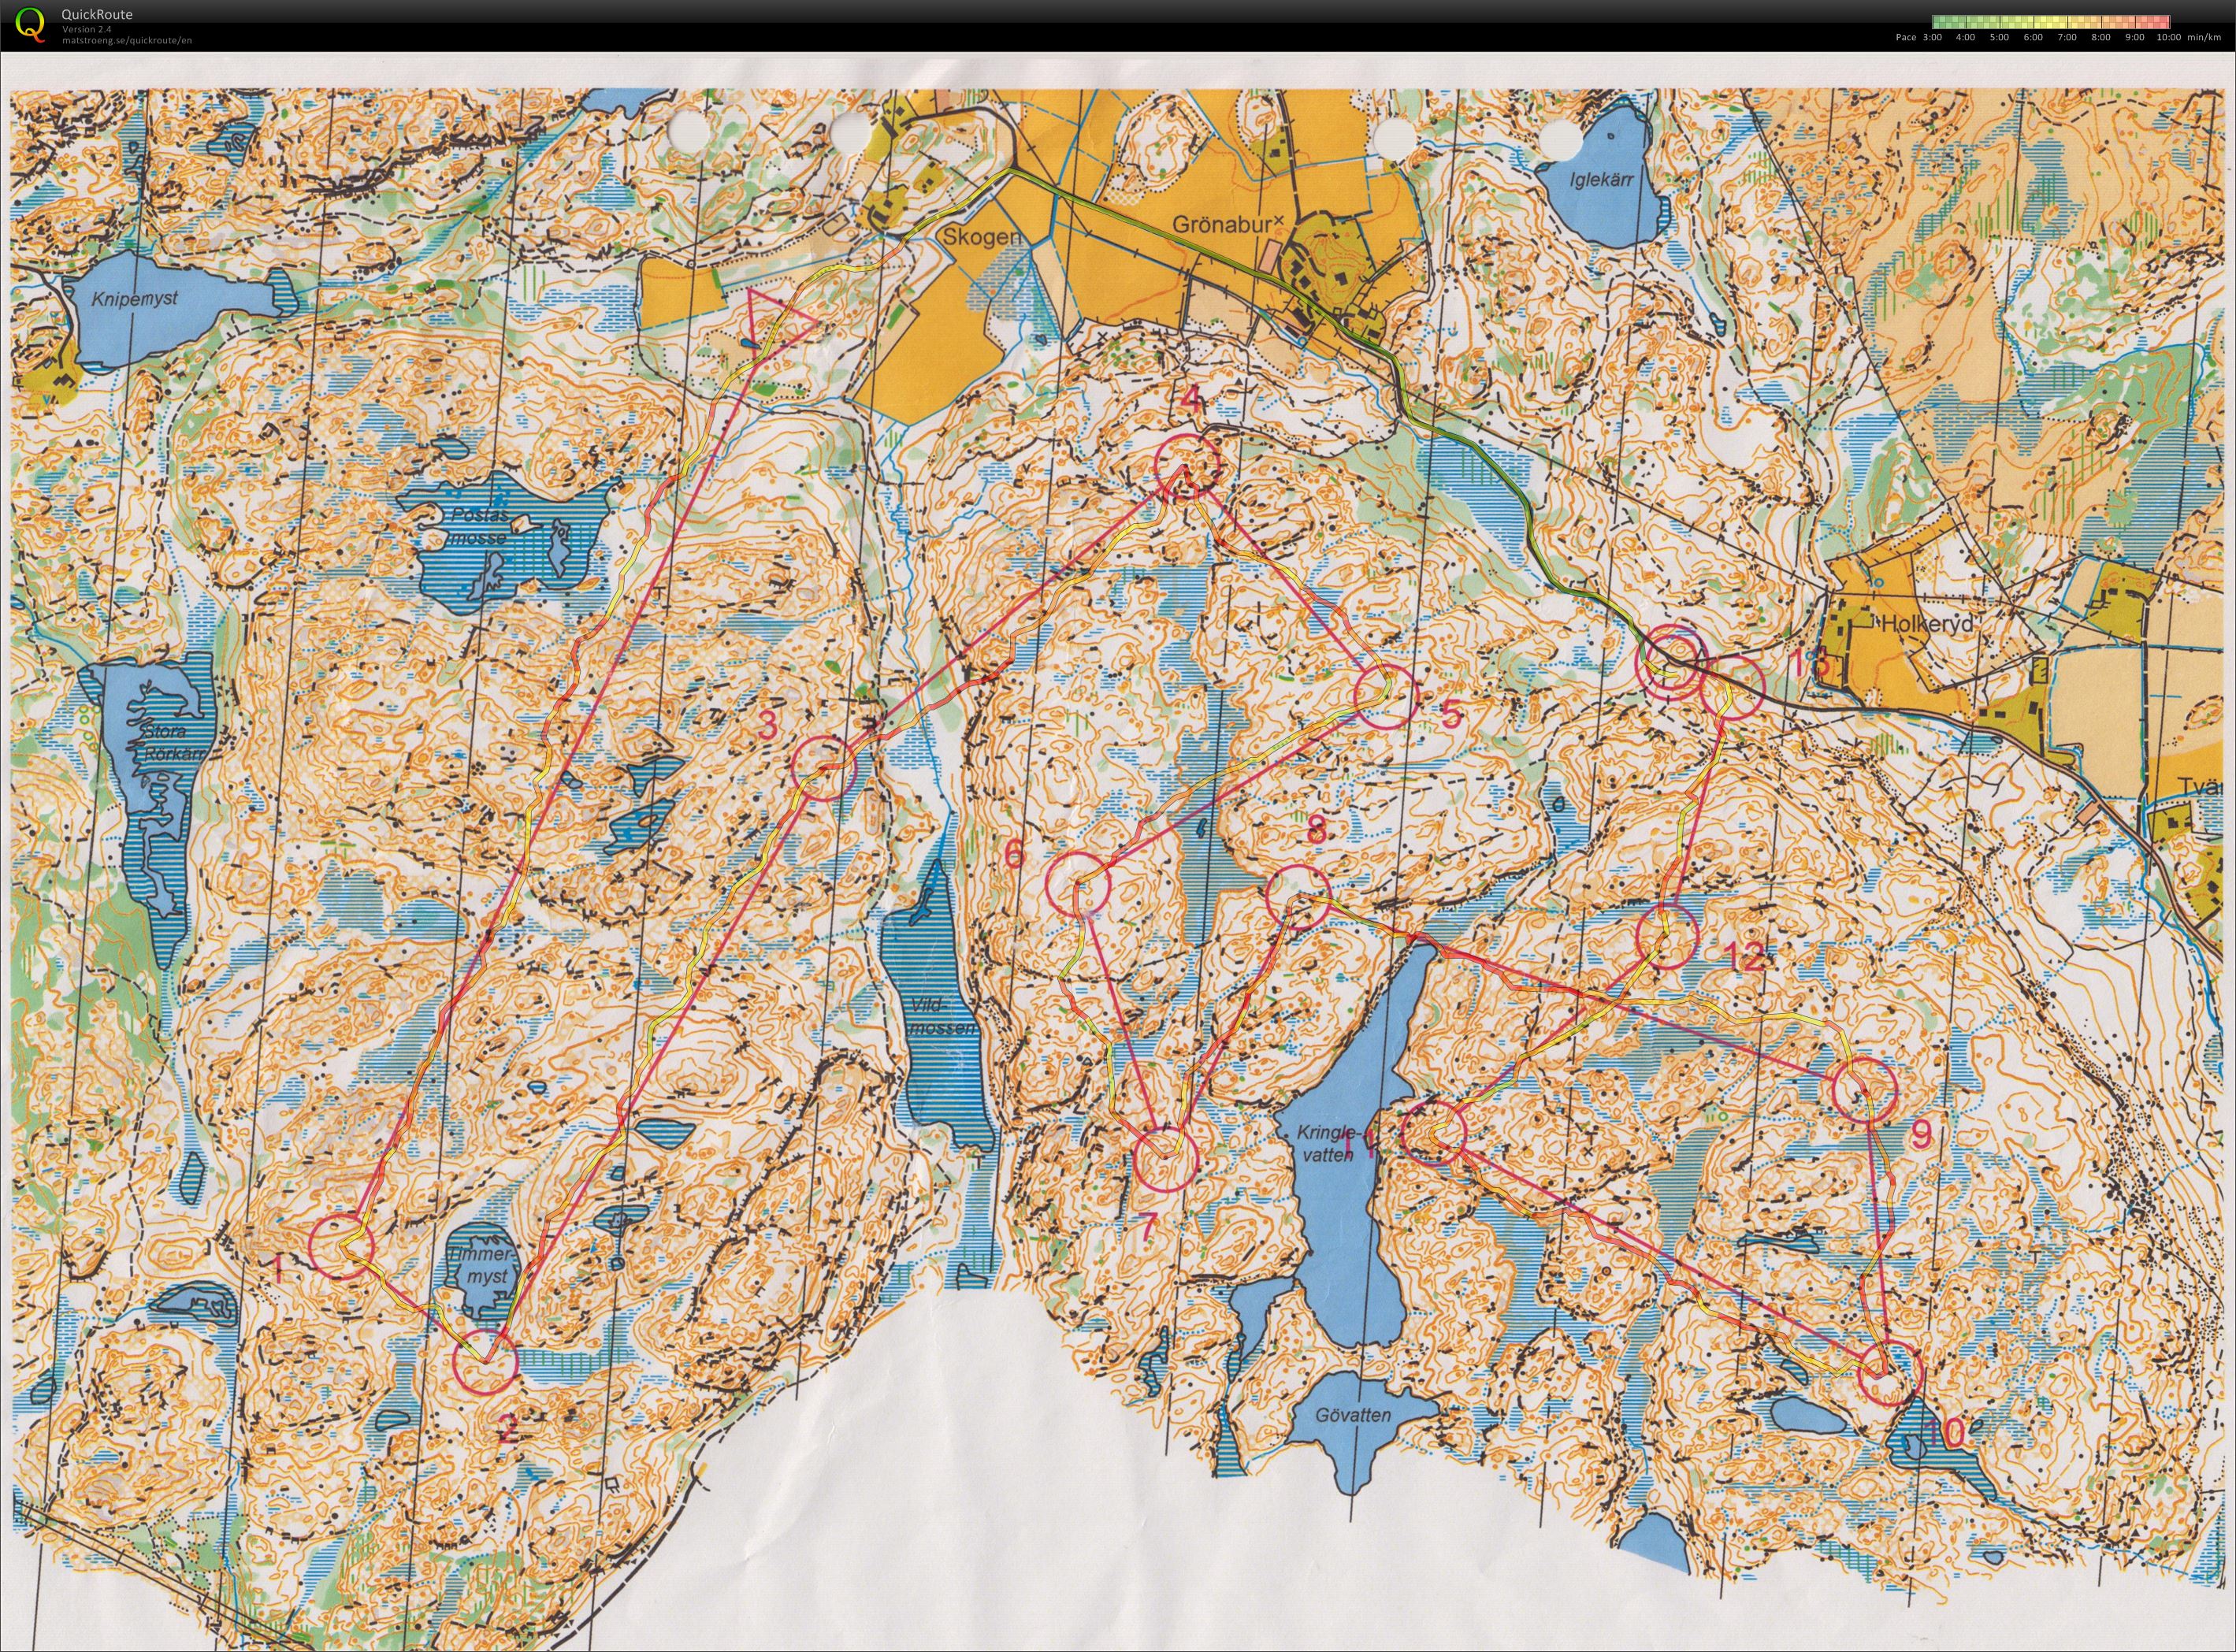
Task: Select control circle 10
Action: point(1889,1375)
